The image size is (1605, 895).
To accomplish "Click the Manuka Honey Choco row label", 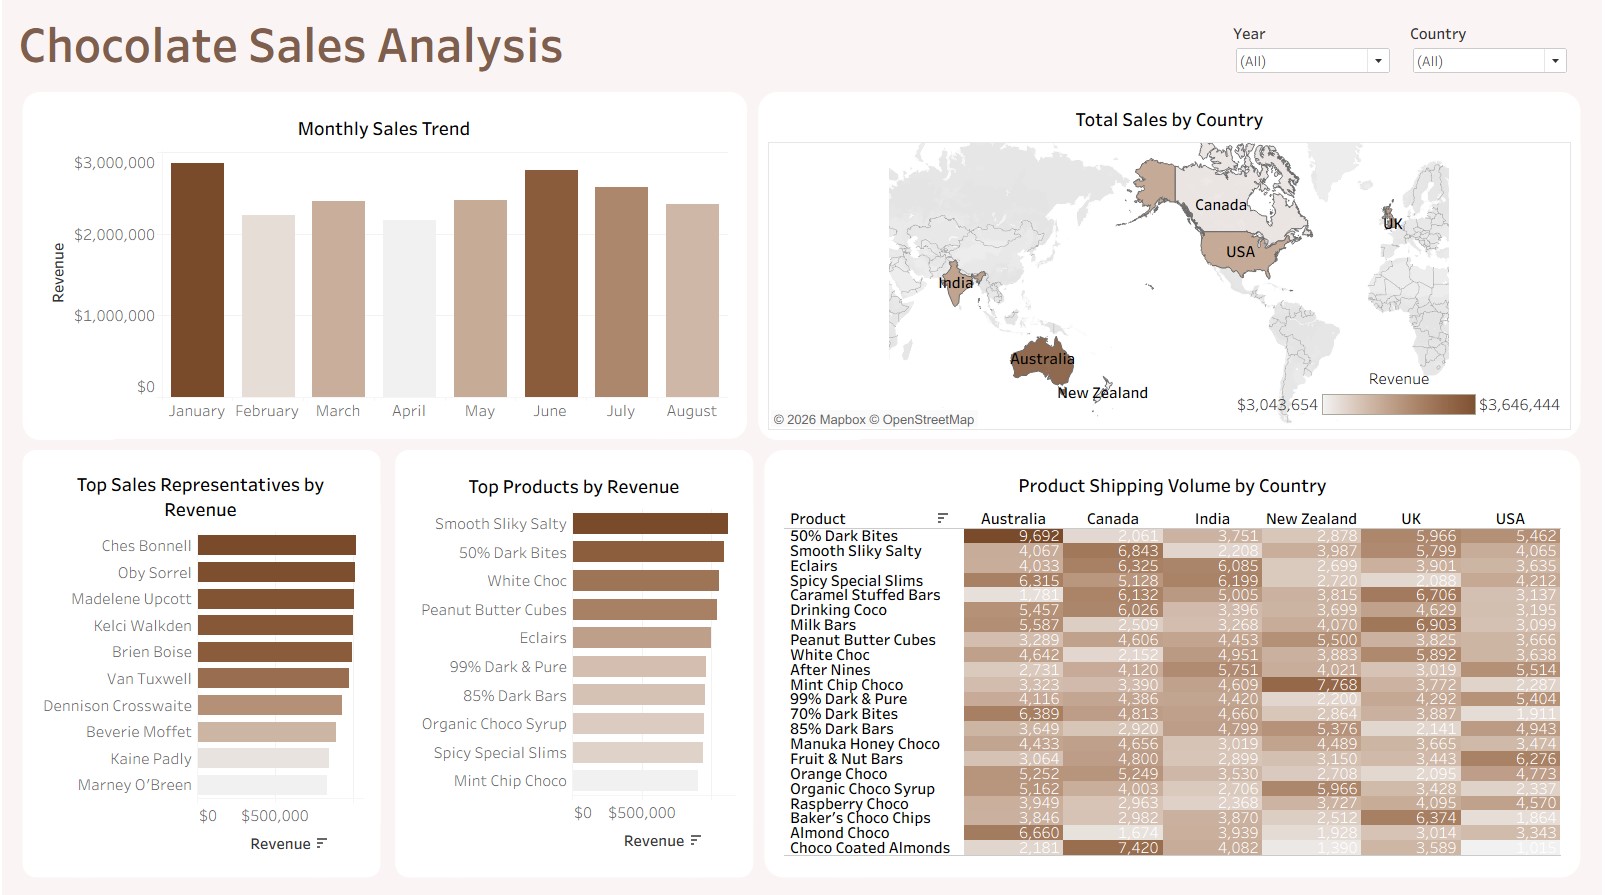I will [x=865, y=744].
